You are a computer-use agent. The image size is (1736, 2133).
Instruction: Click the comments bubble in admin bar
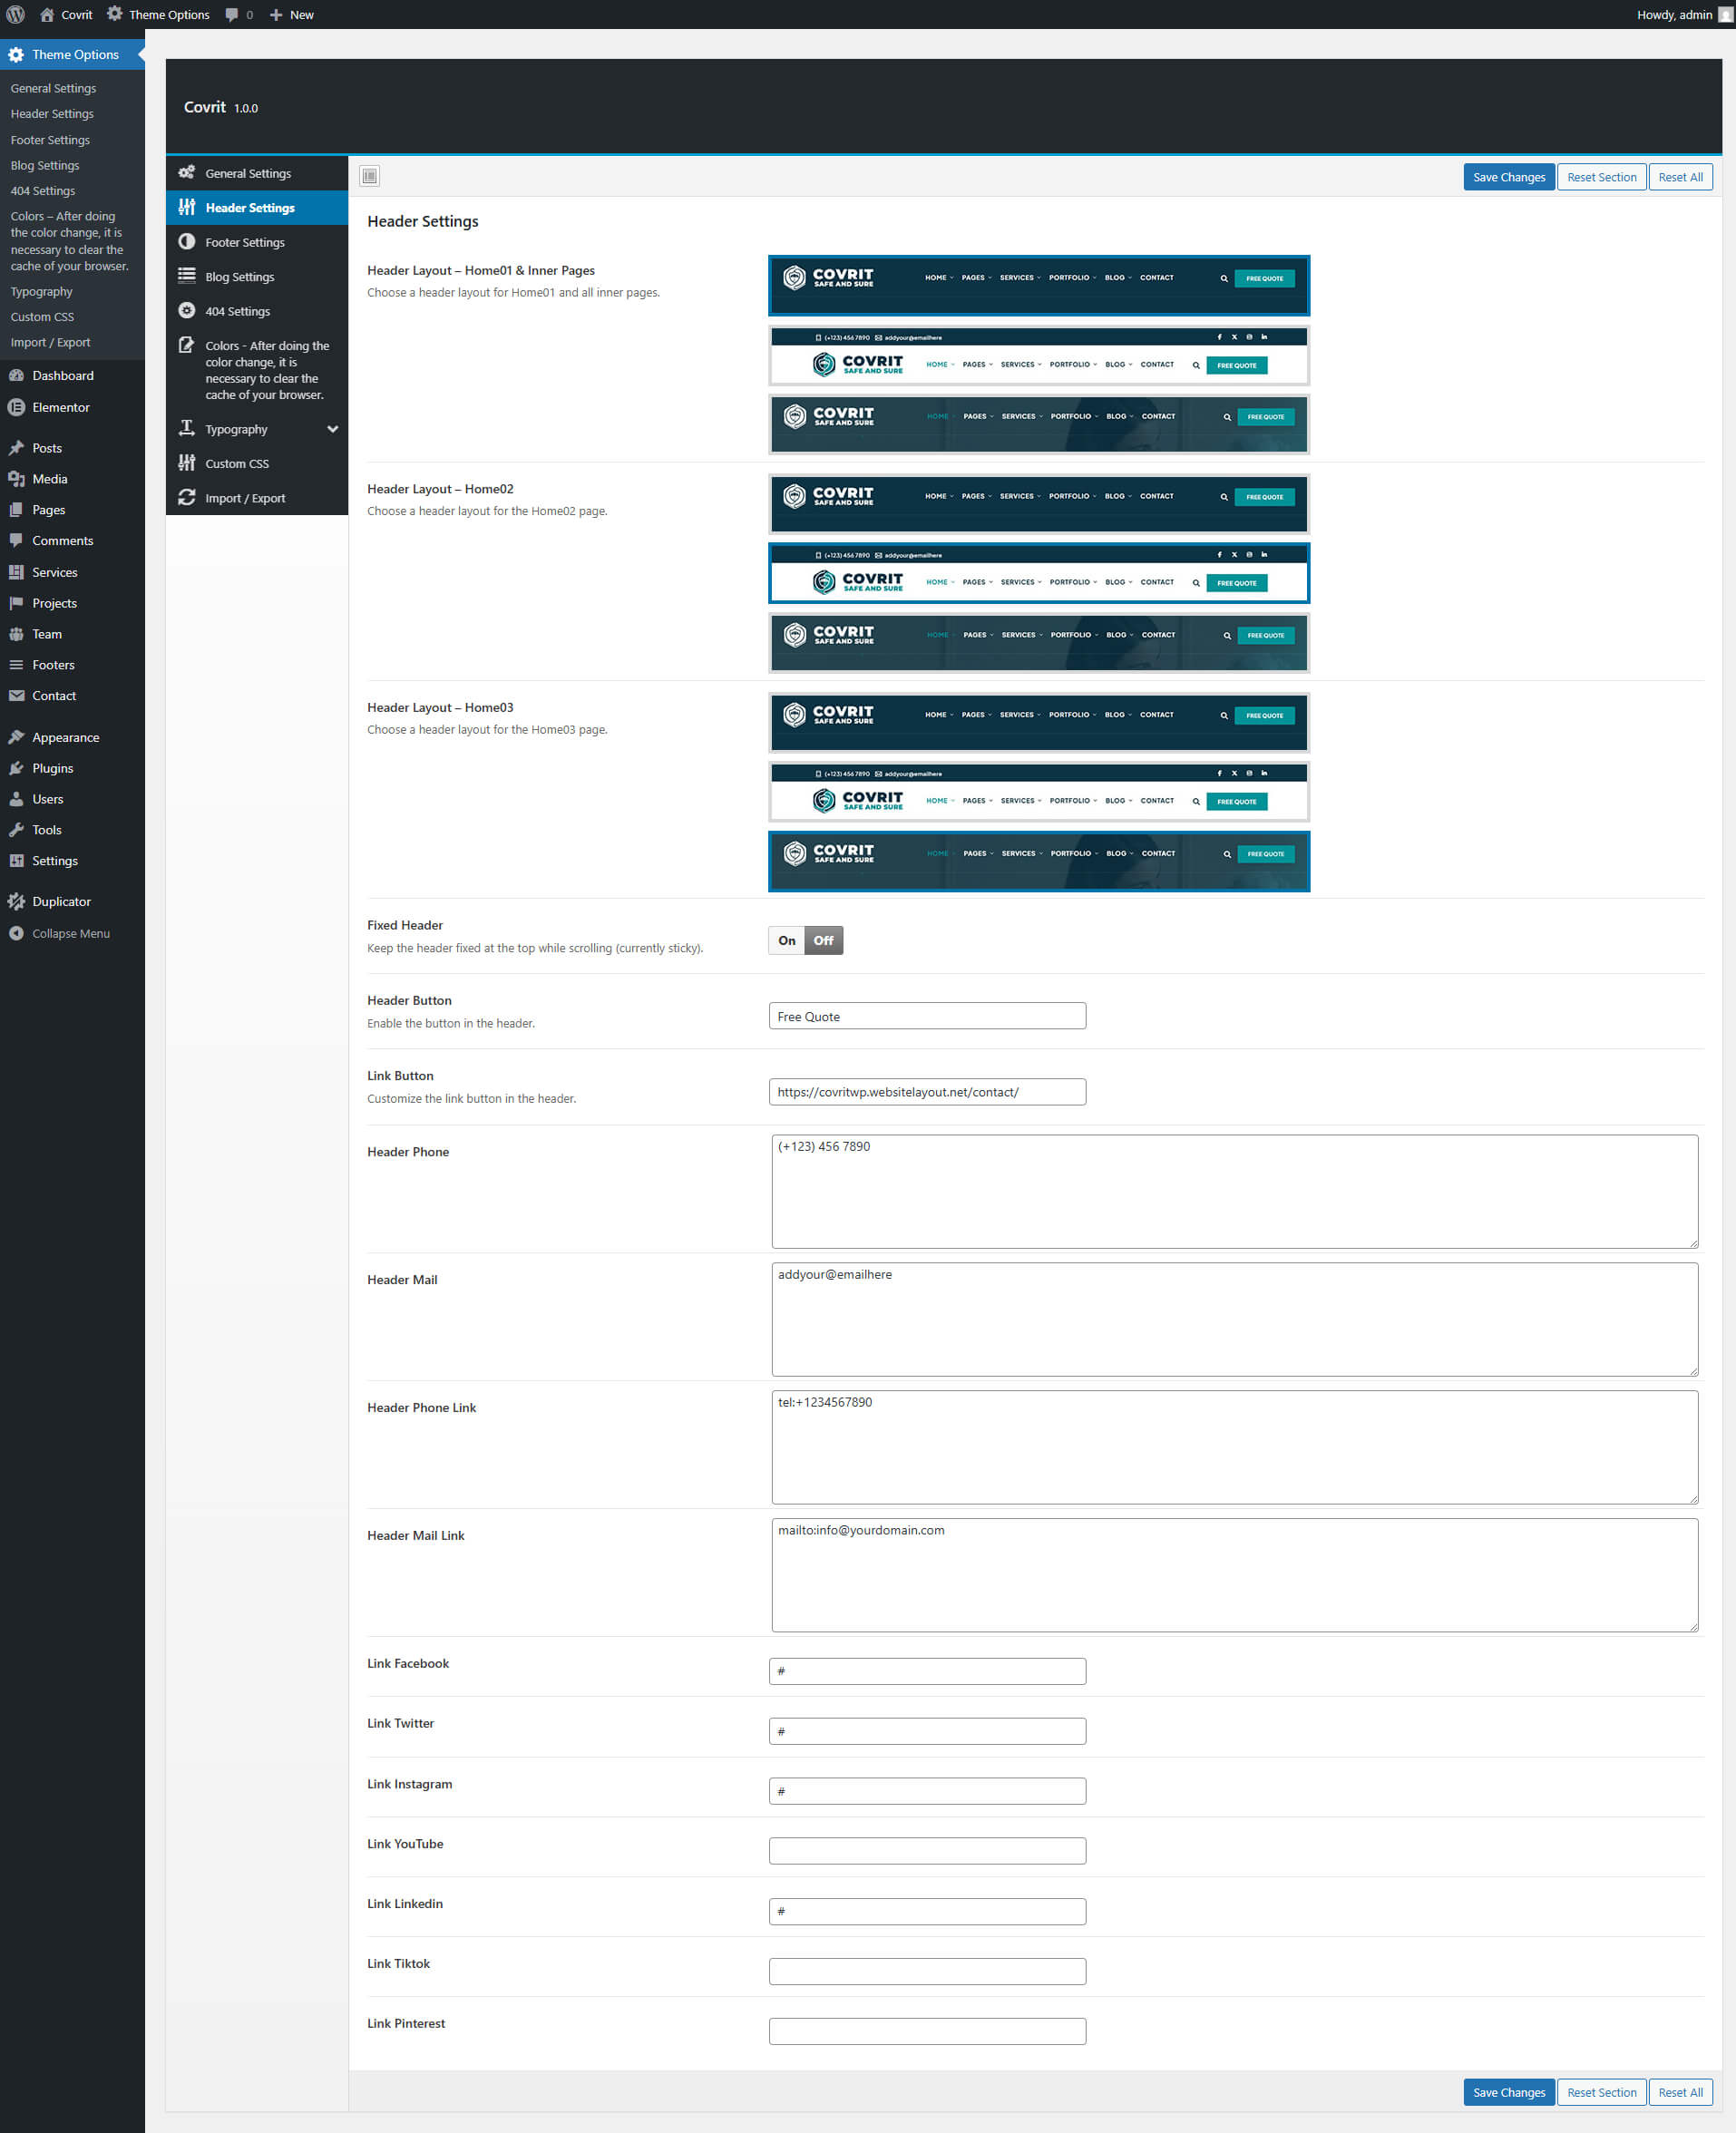[x=238, y=15]
